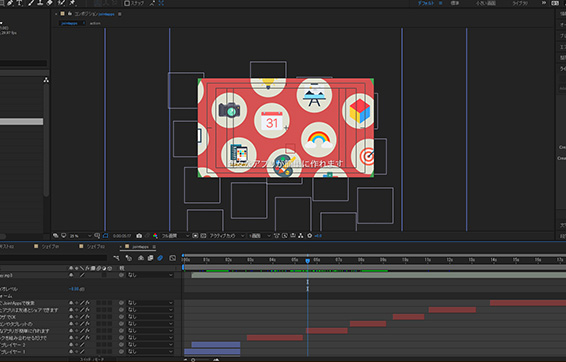The height and width of the screenshot is (362, 566).
Task: Select the アプリが簡単に作れます layer name
Action: tap(25, 331)
